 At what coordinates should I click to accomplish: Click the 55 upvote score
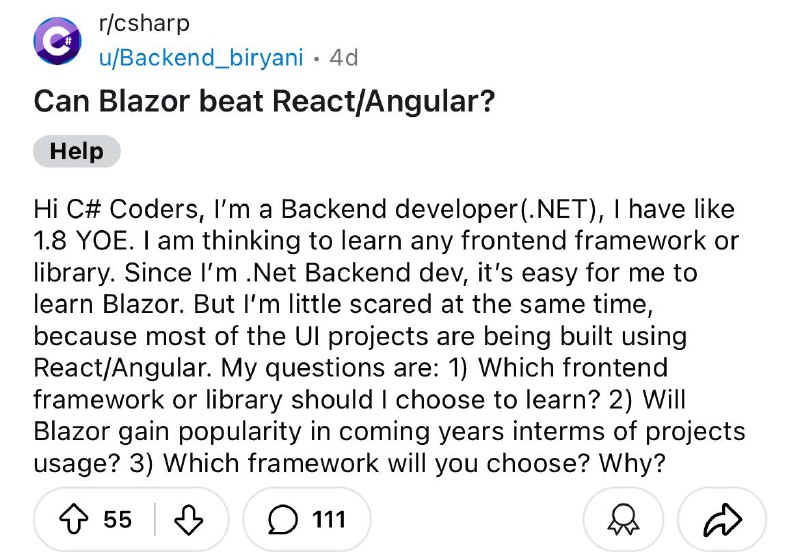[x=117, y=520]
